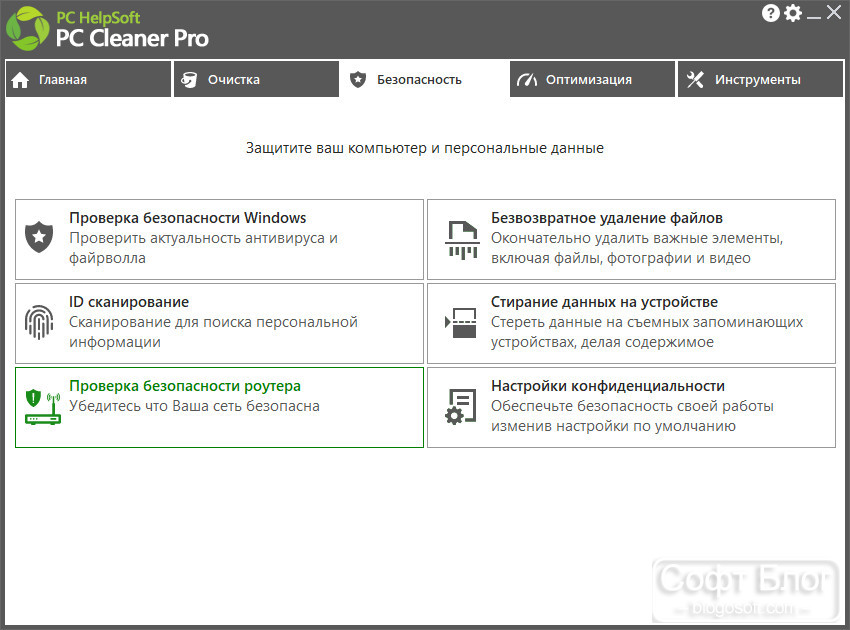Minimize the PC Cleaner Pro window
The height and width of the screenshot is (630, 850).
click(813, 16)
